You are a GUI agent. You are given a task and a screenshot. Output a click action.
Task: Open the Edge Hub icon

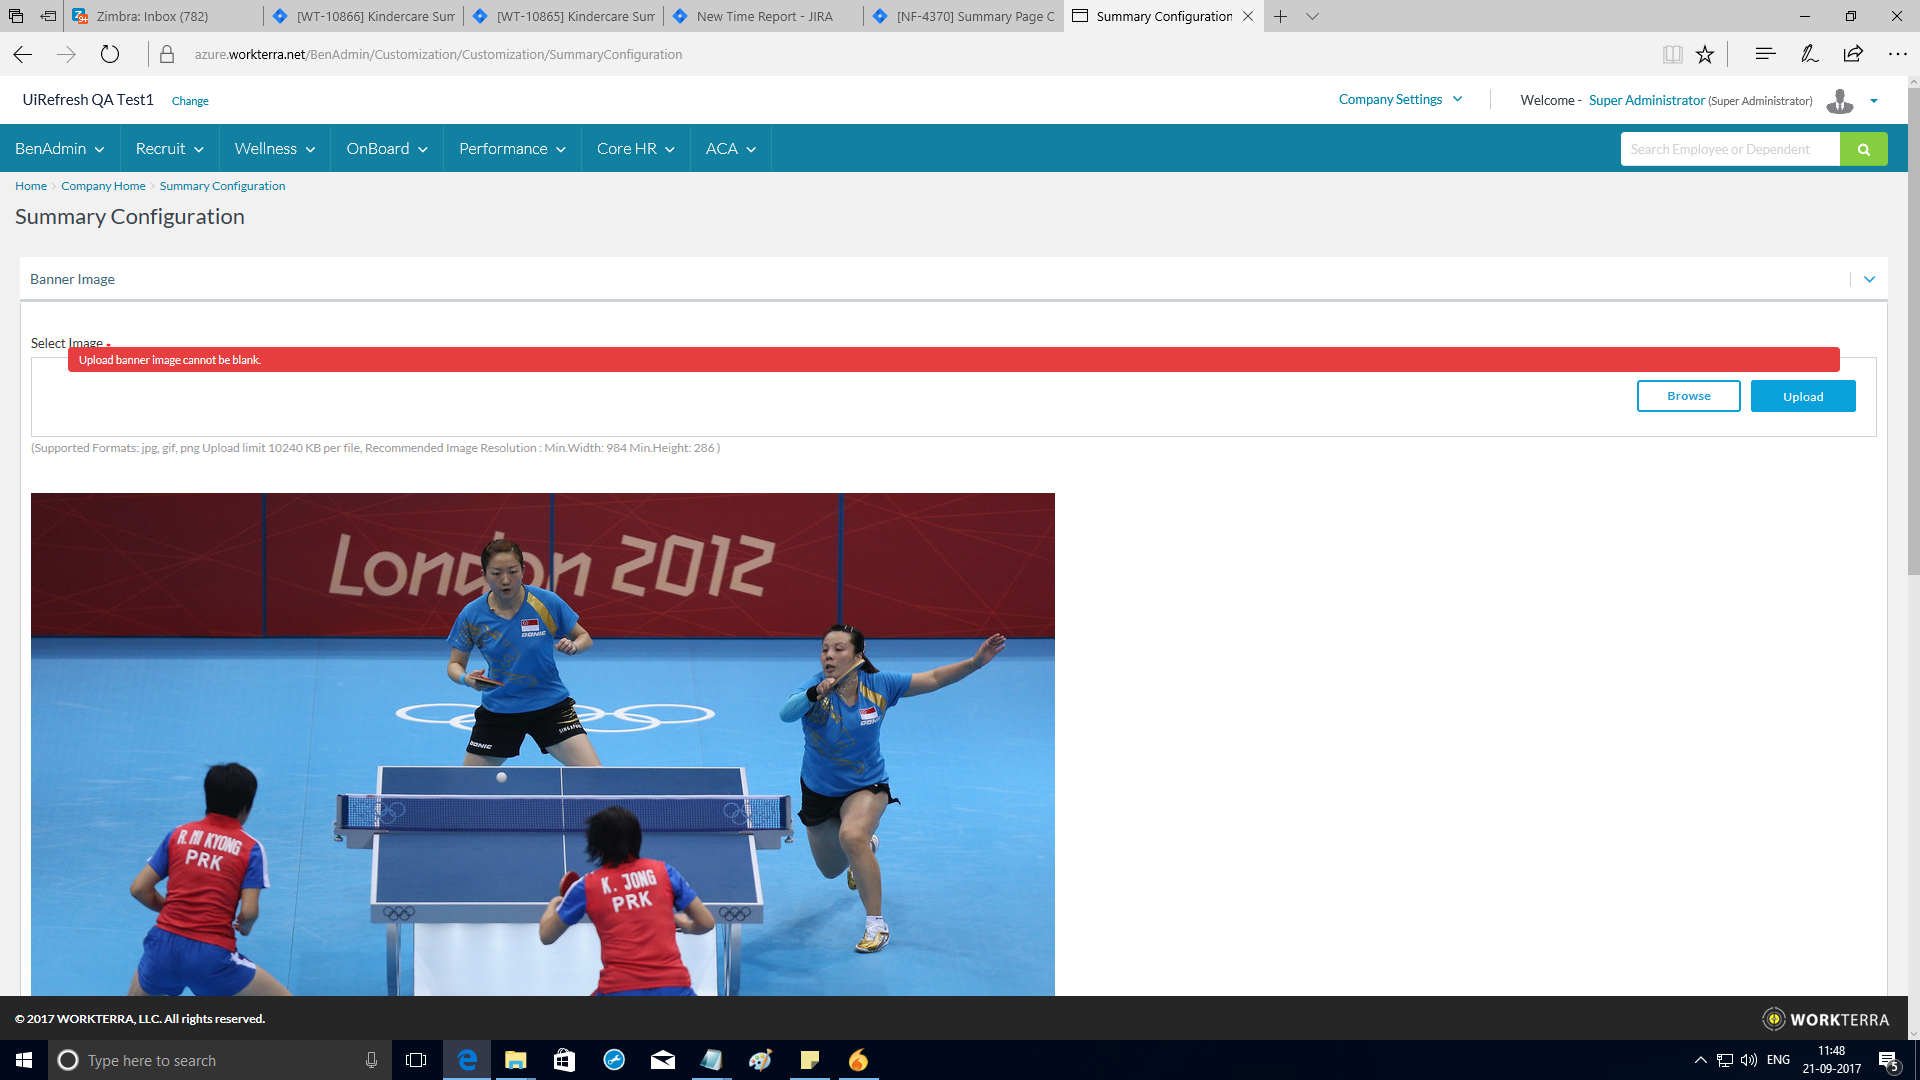(x=1765, y=54)
